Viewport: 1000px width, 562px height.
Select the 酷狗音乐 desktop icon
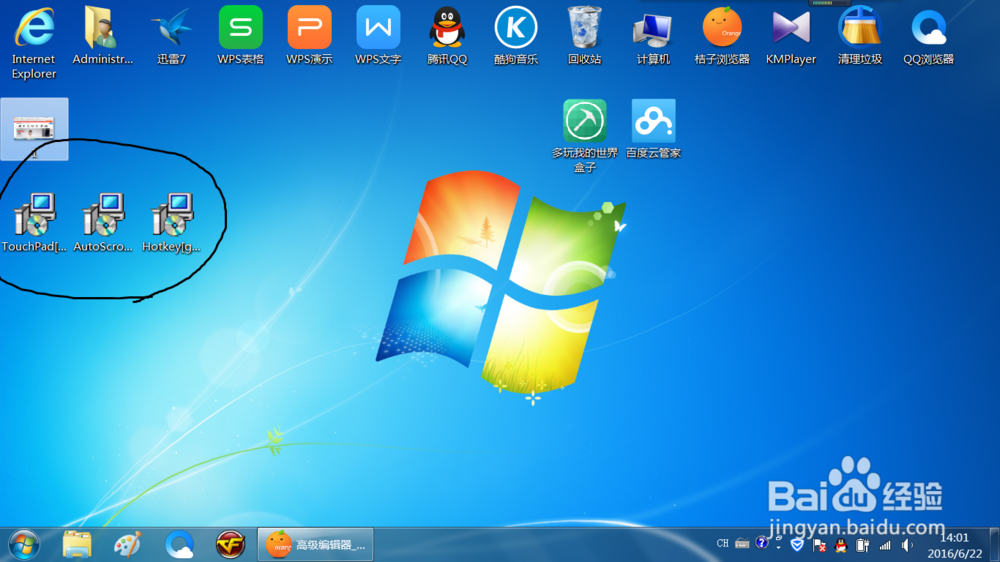pyautogui.click(x=516, y=36)
